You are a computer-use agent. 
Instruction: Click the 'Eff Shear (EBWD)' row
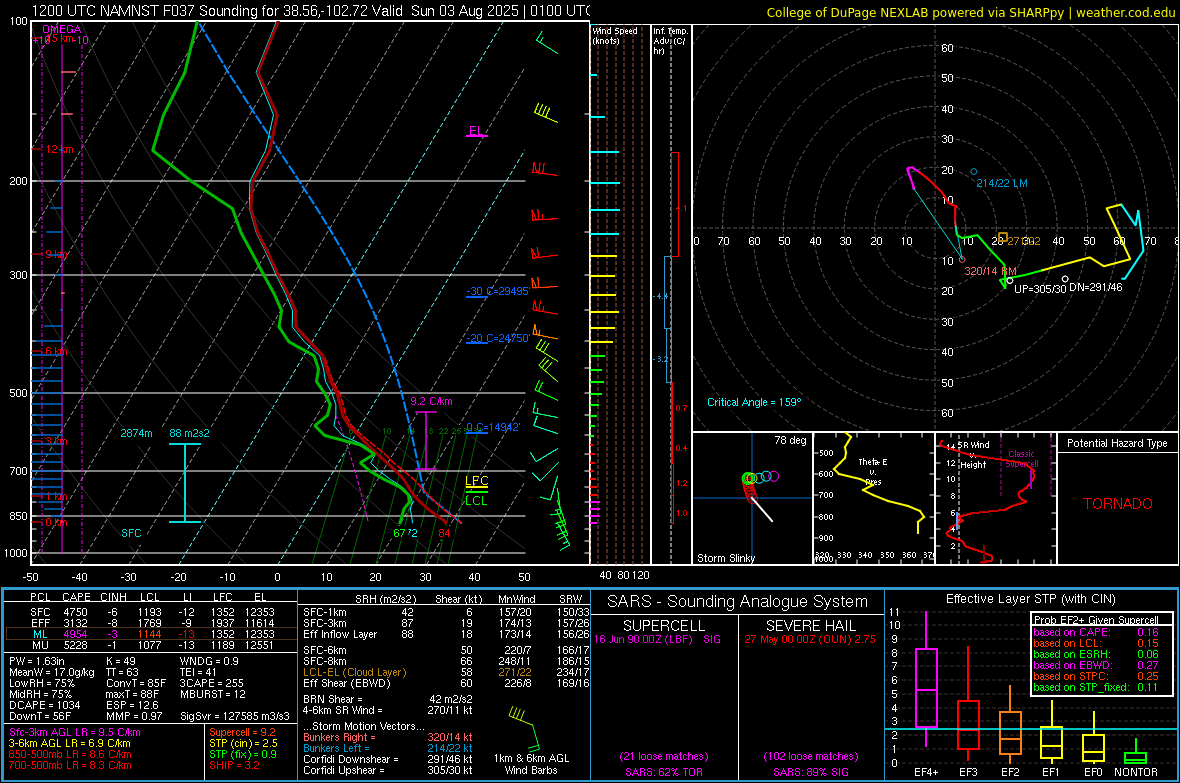[x=446, y=683]
